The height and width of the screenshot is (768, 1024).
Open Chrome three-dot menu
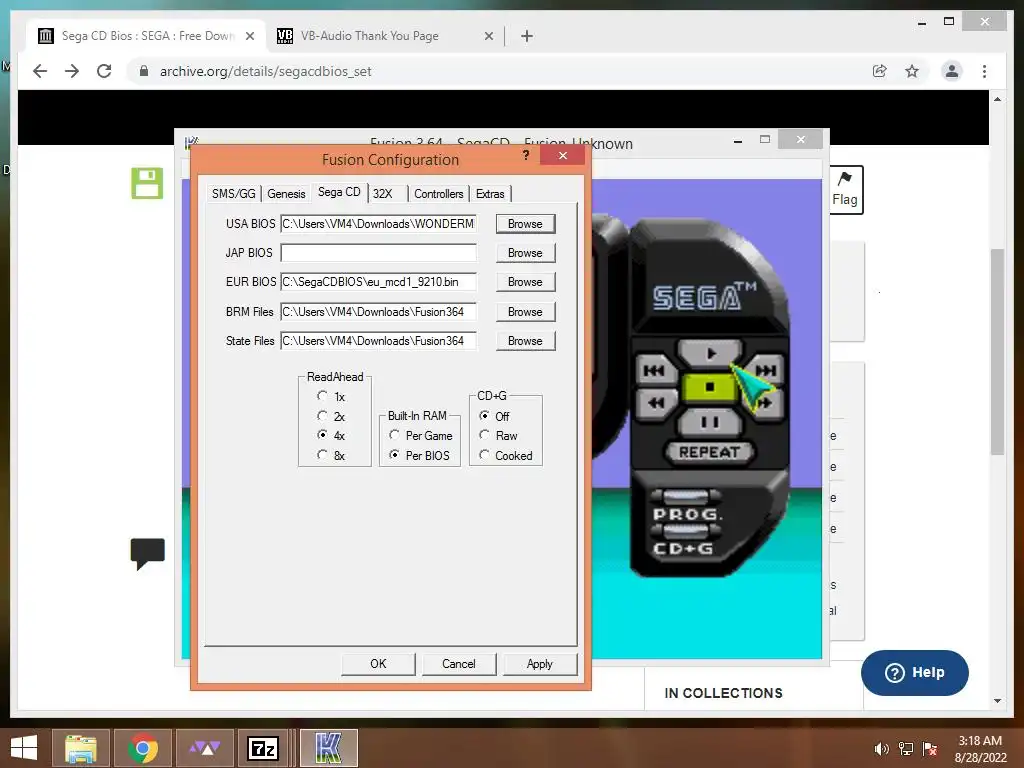(x=984, y=71)
